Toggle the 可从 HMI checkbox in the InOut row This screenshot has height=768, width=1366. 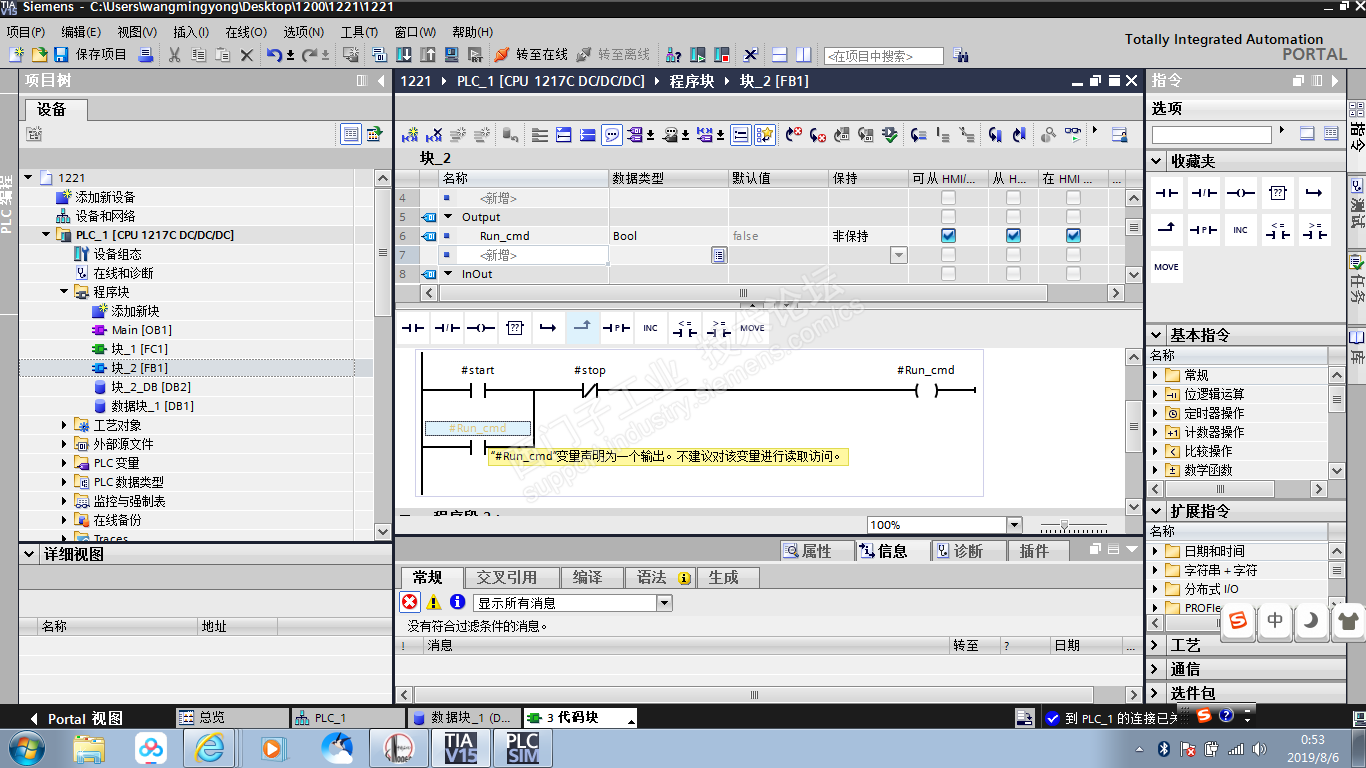948,274
